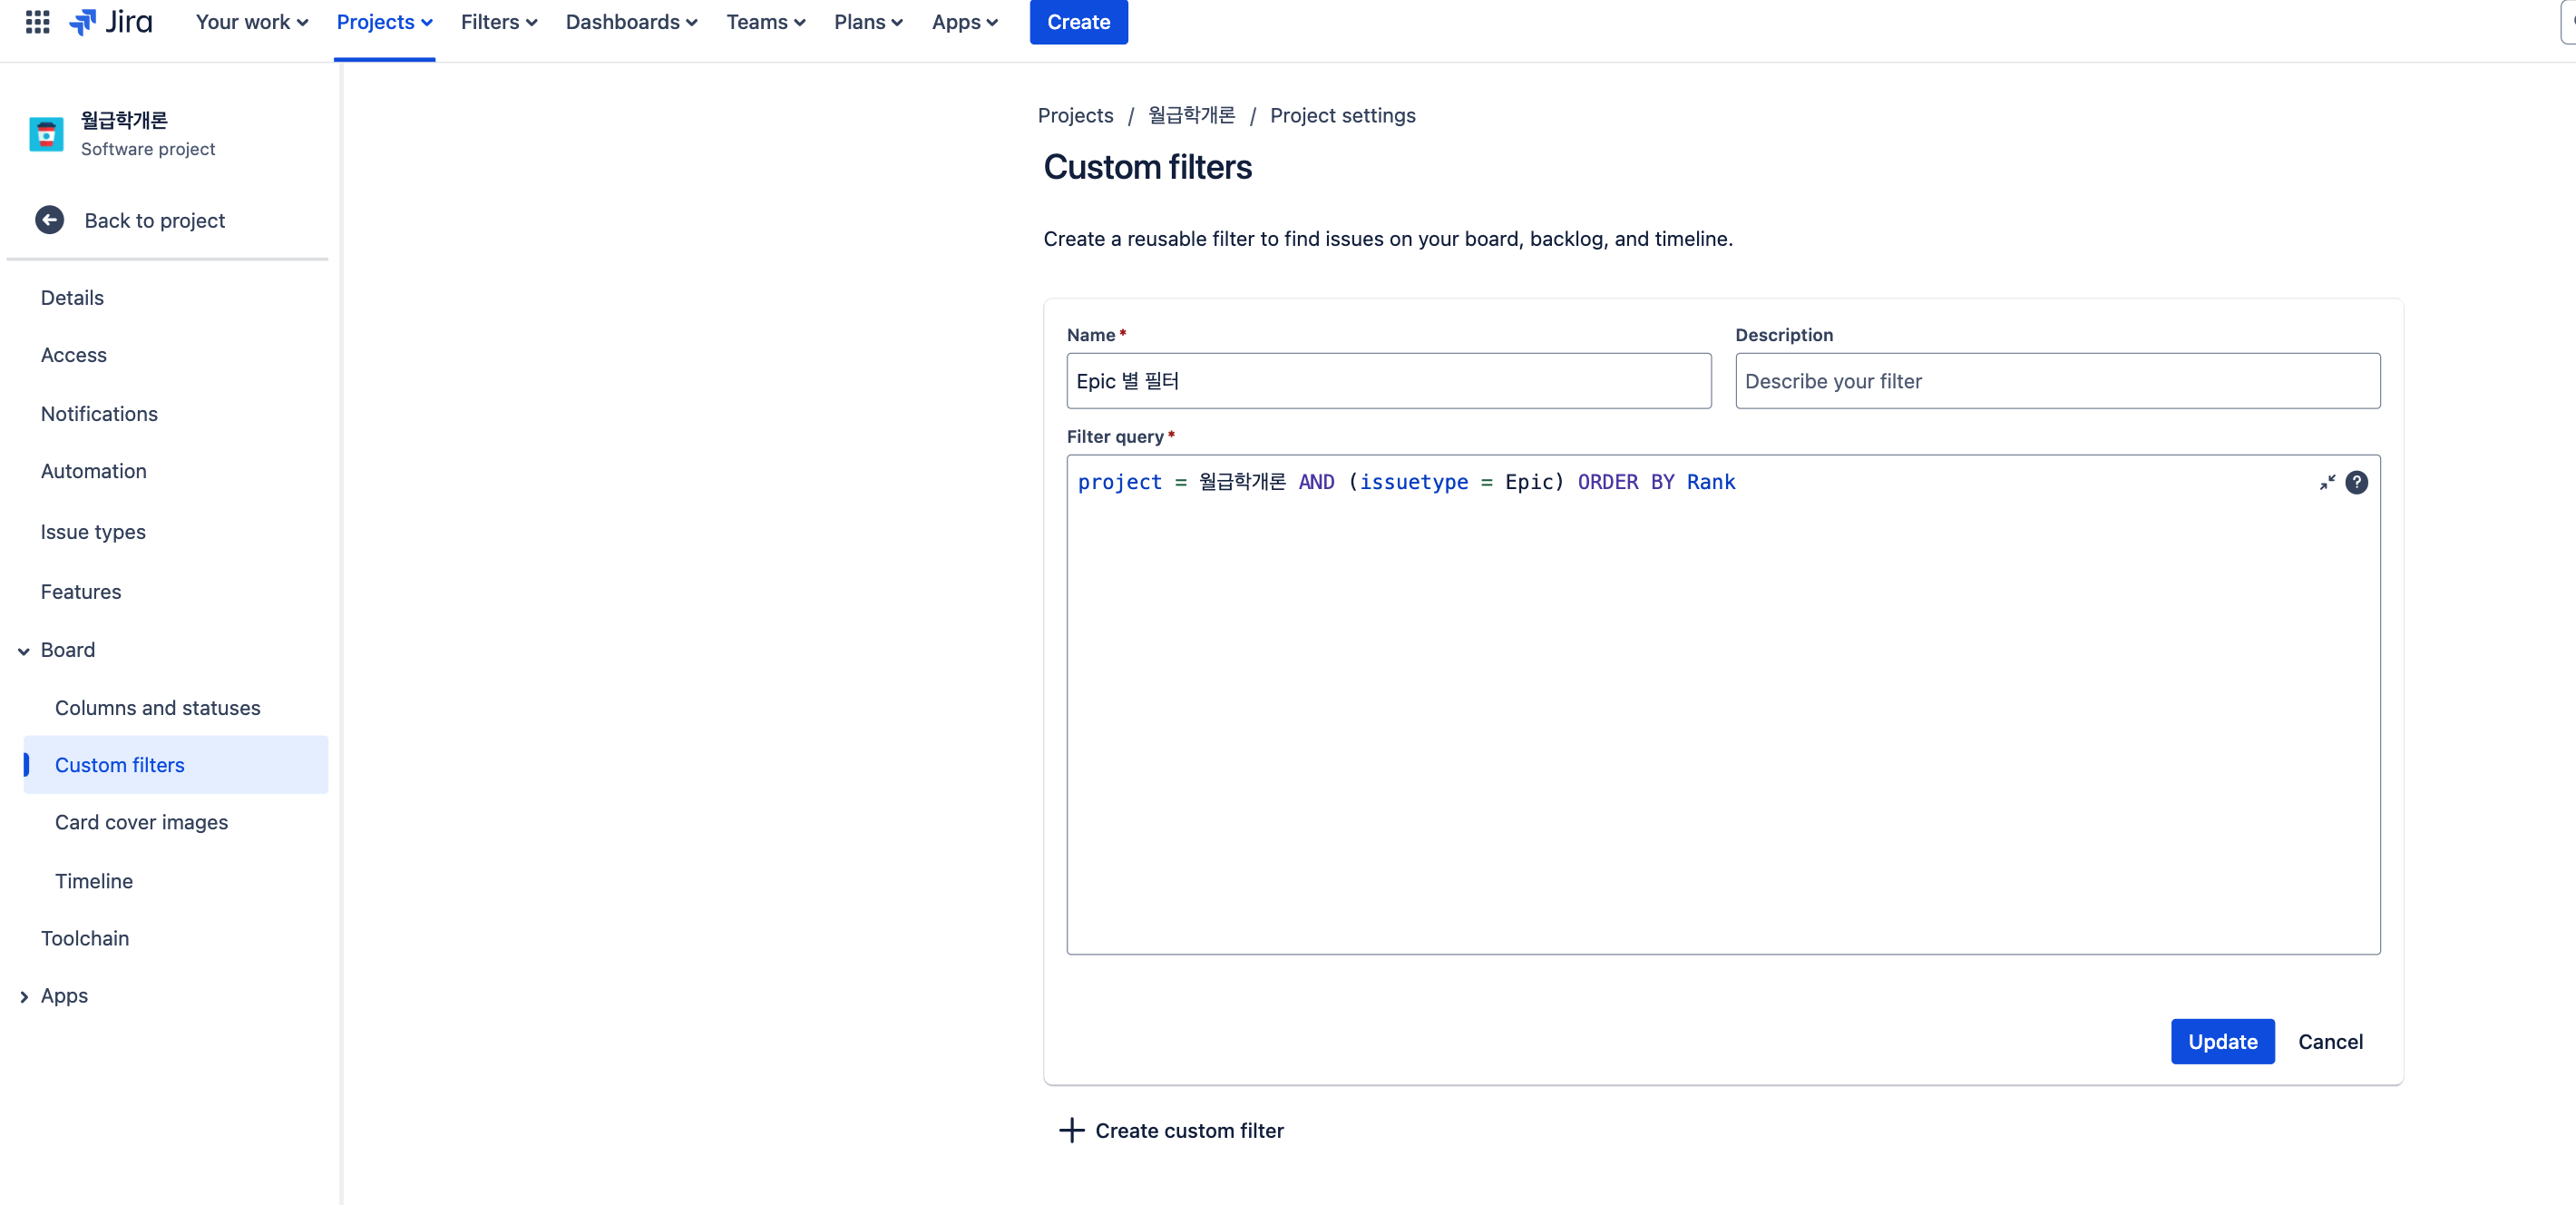Click the Describe your filter field
The width and height of the screenshot is (2576, 1205).
(2056, 381)
